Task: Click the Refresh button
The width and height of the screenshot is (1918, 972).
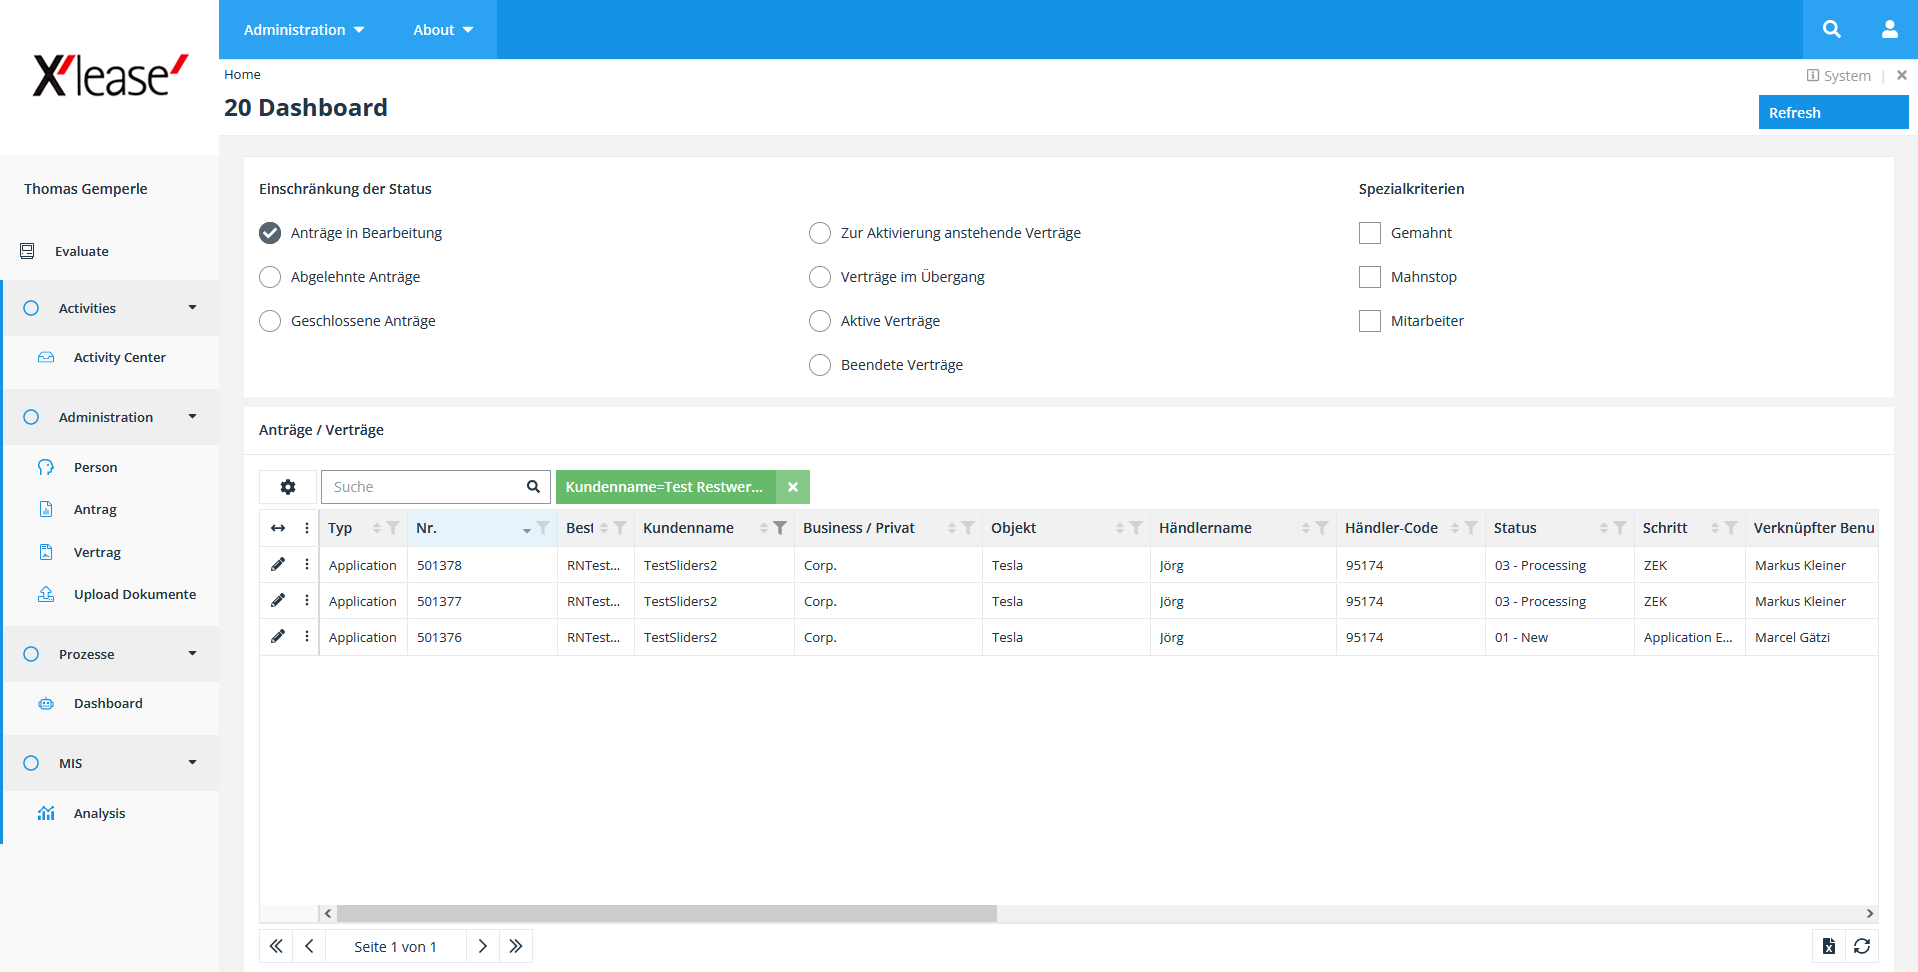Action: (1833, 112)
